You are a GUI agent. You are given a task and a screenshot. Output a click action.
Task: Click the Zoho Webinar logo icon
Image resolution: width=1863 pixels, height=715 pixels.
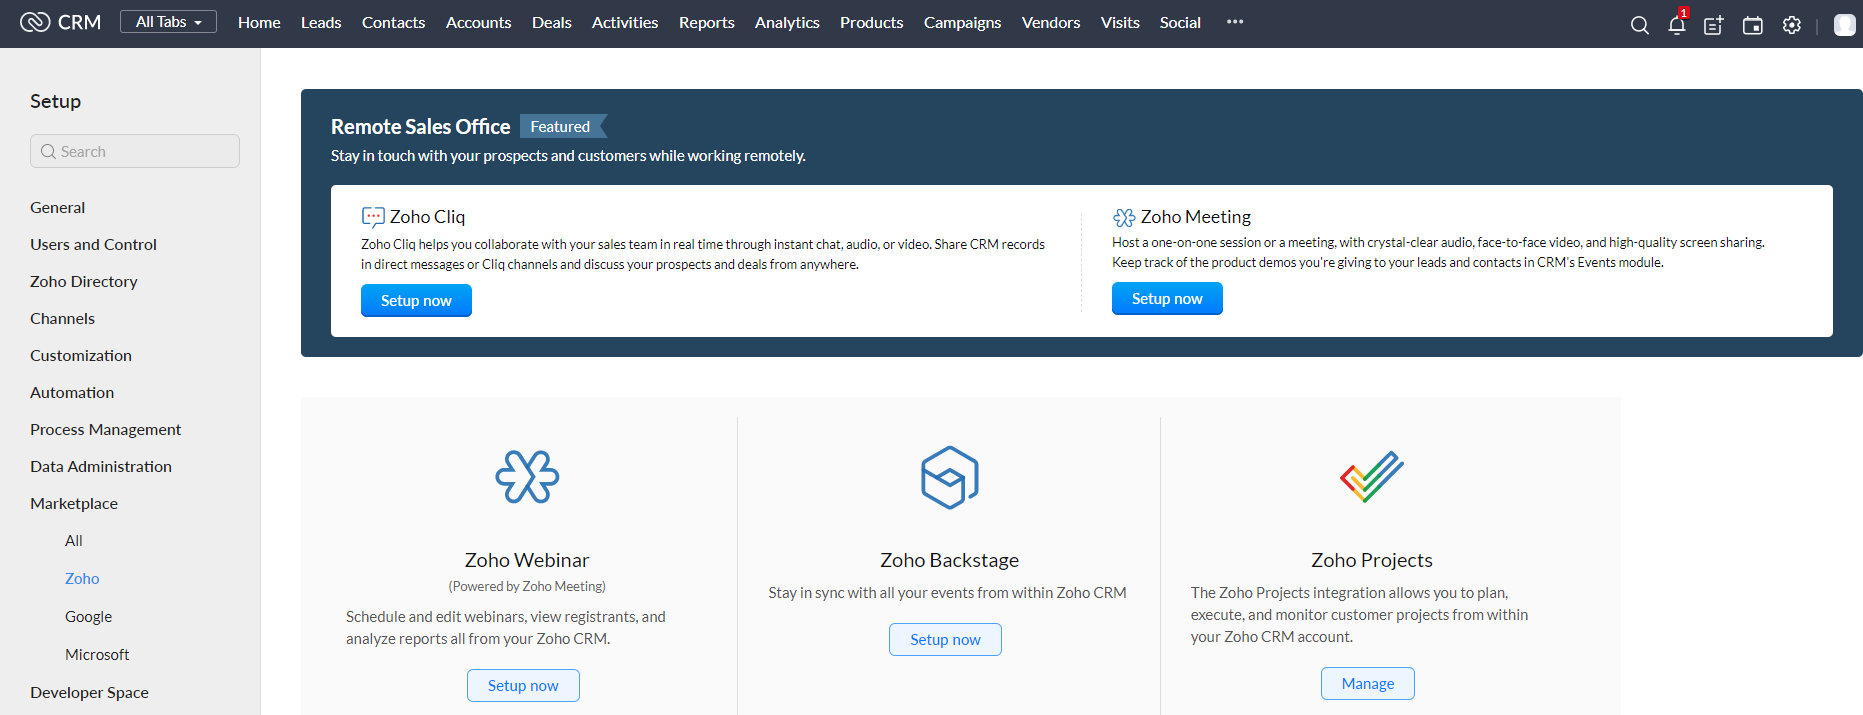[527, 477]
